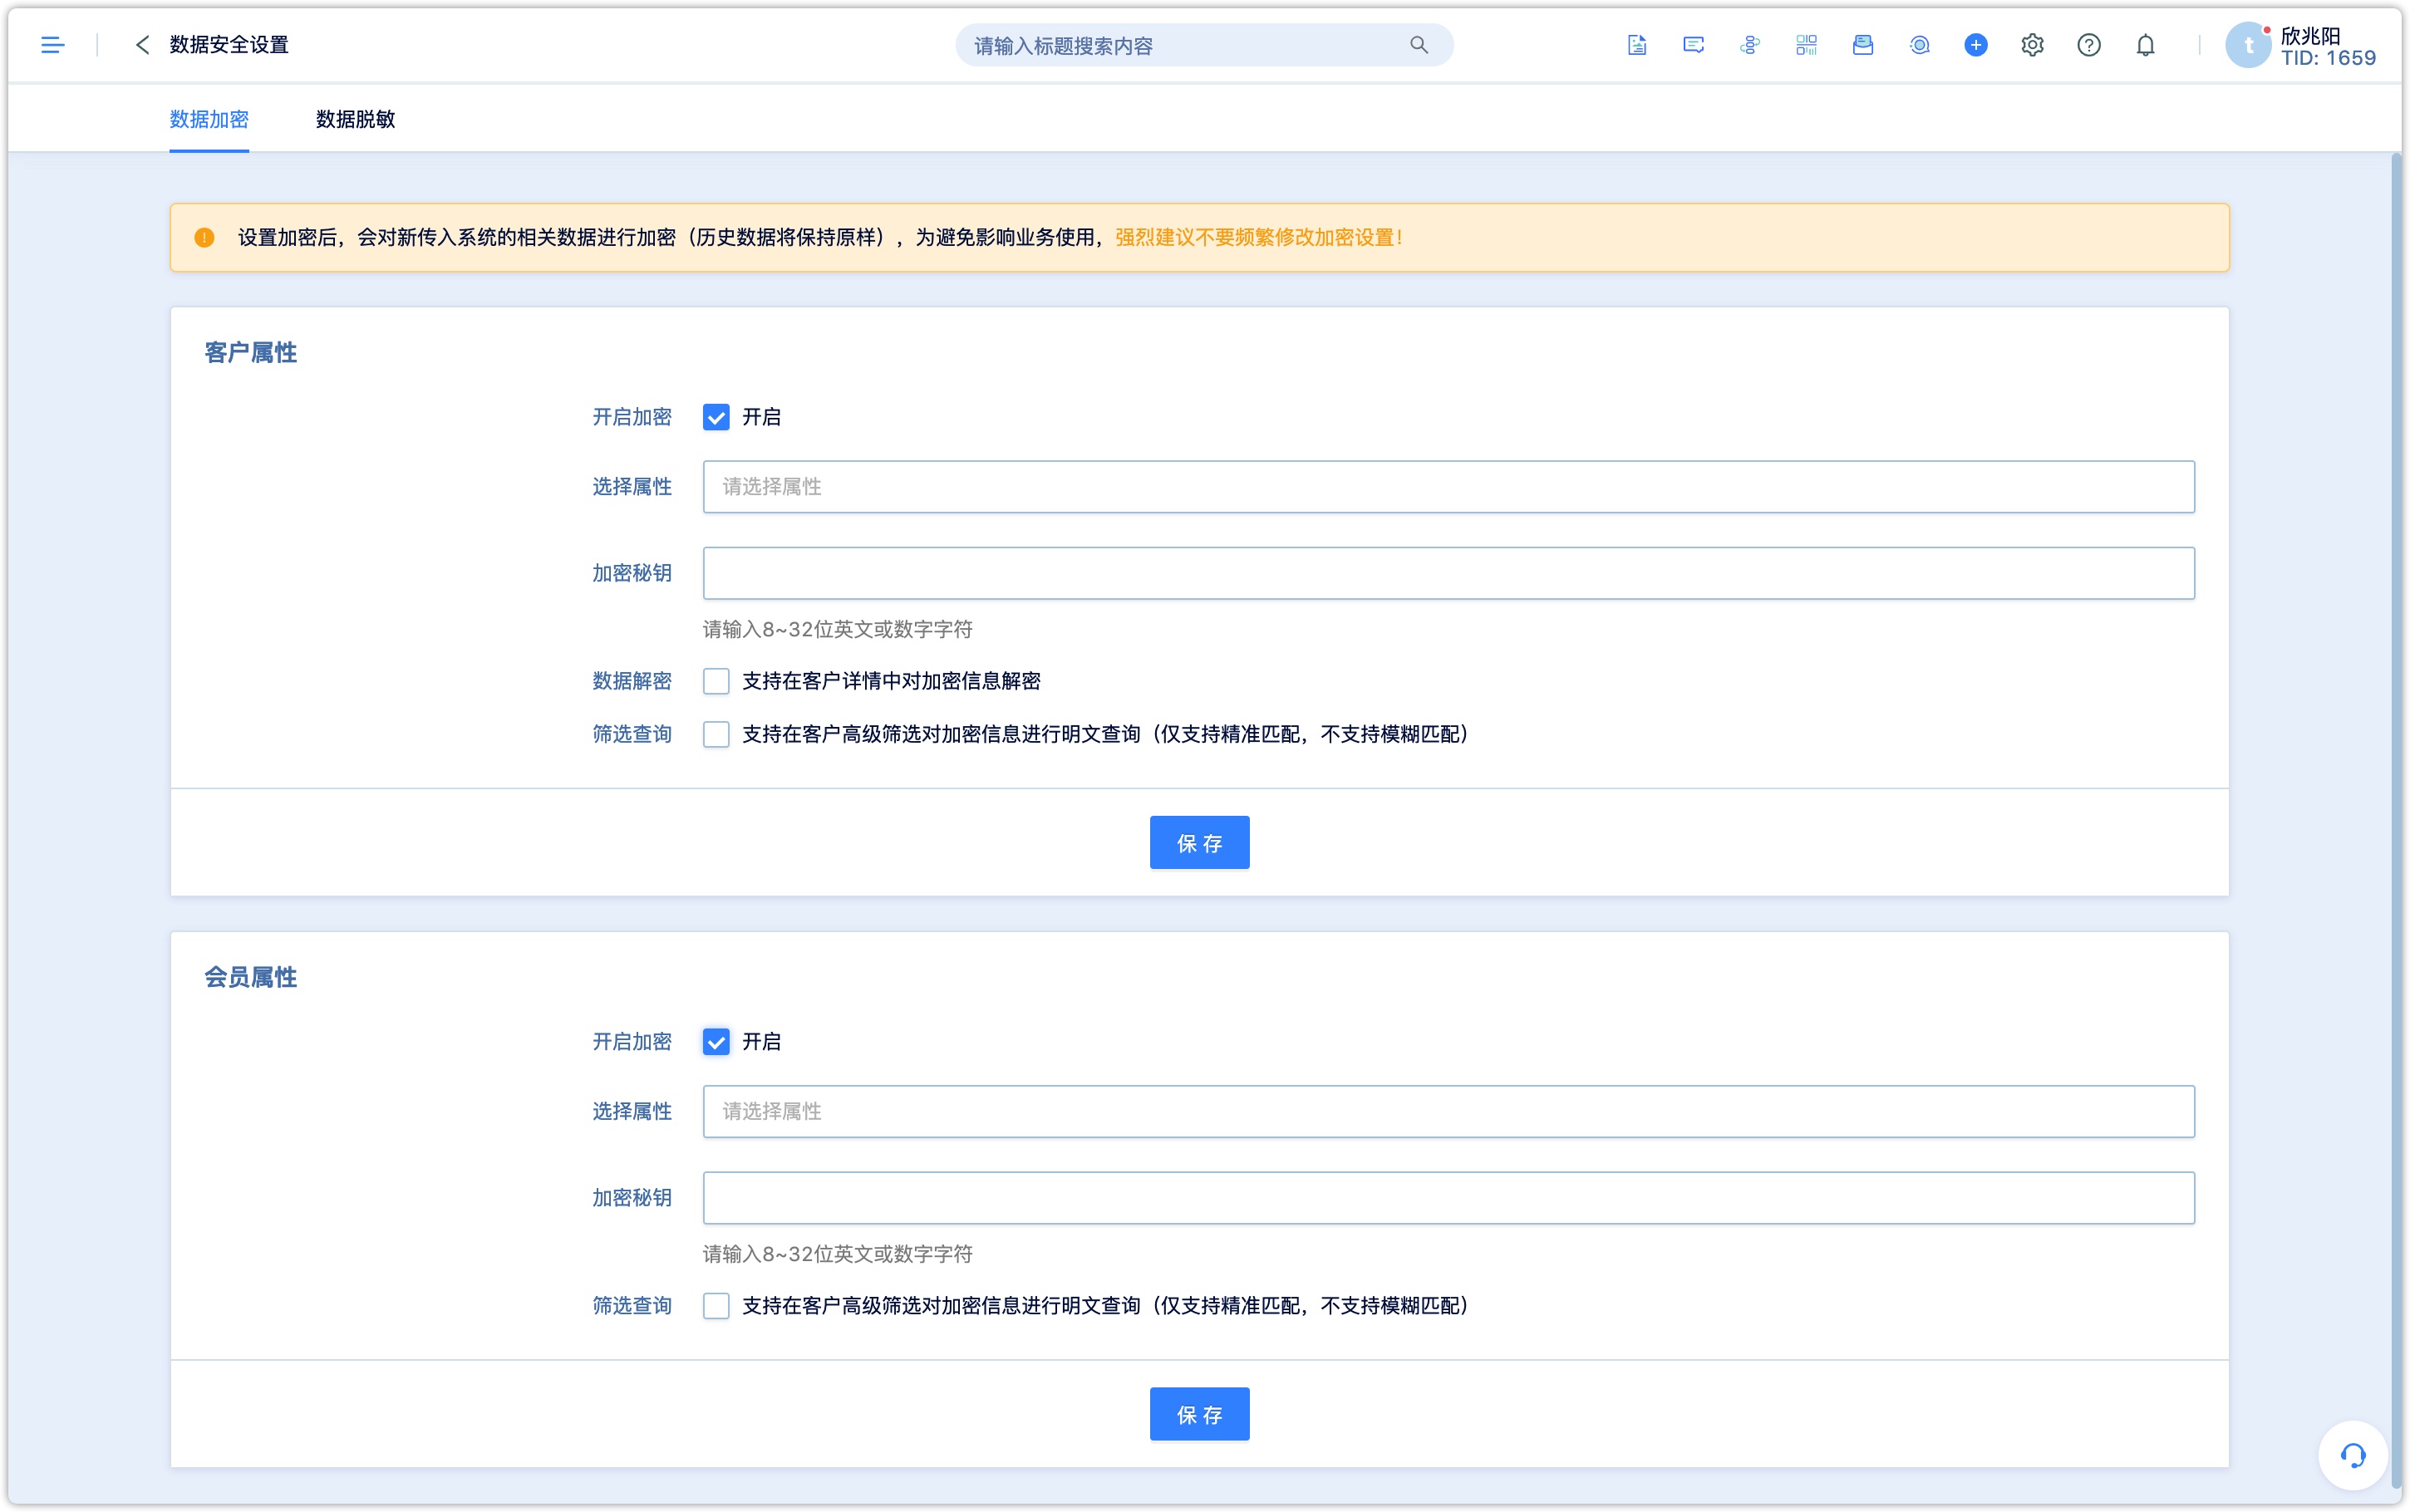Open the notification bell icon
This screenshot has width=2410, height=1512.
click(x=2145, y=45)
